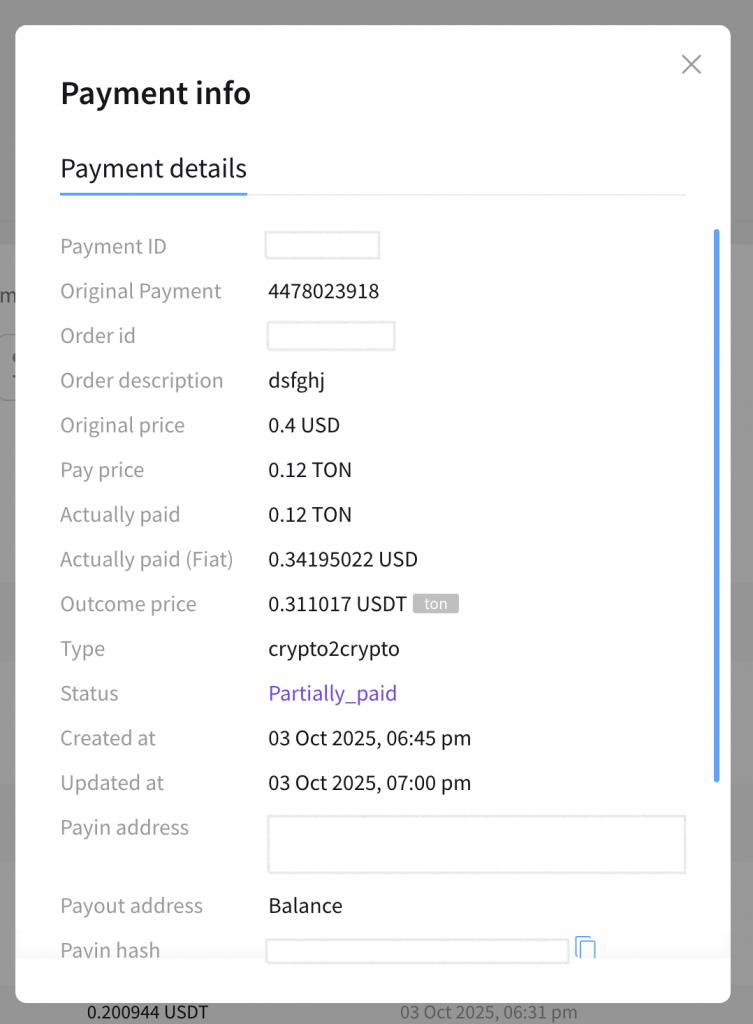Click the 0.34195022 USD fiat amount
Viewport: 753px width, 1024px height.
pos(343,560)
